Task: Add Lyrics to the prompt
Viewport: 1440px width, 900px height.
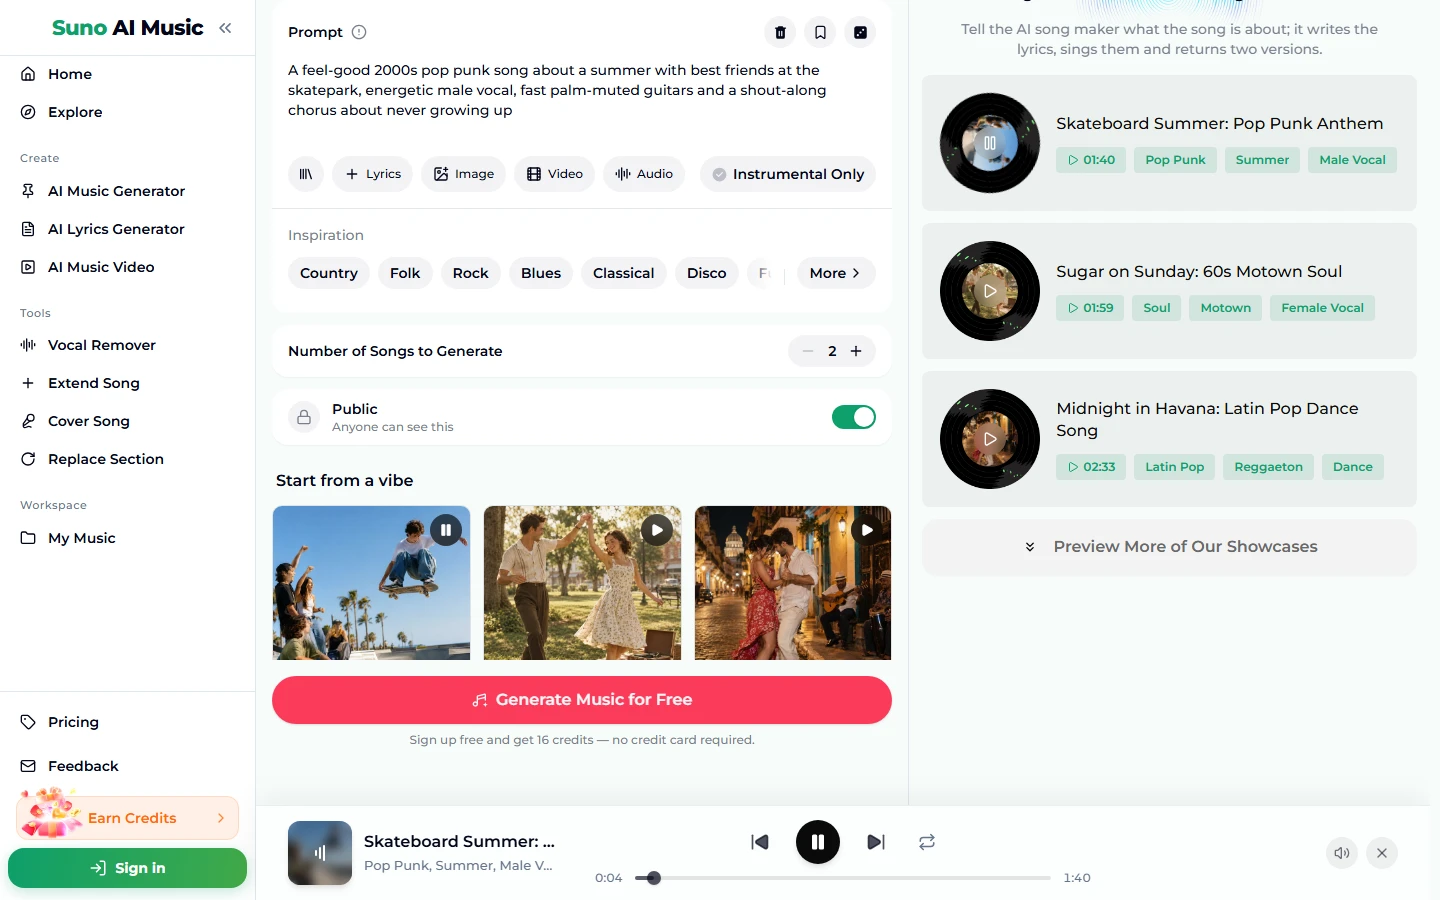Action: [x=373, y=174]
